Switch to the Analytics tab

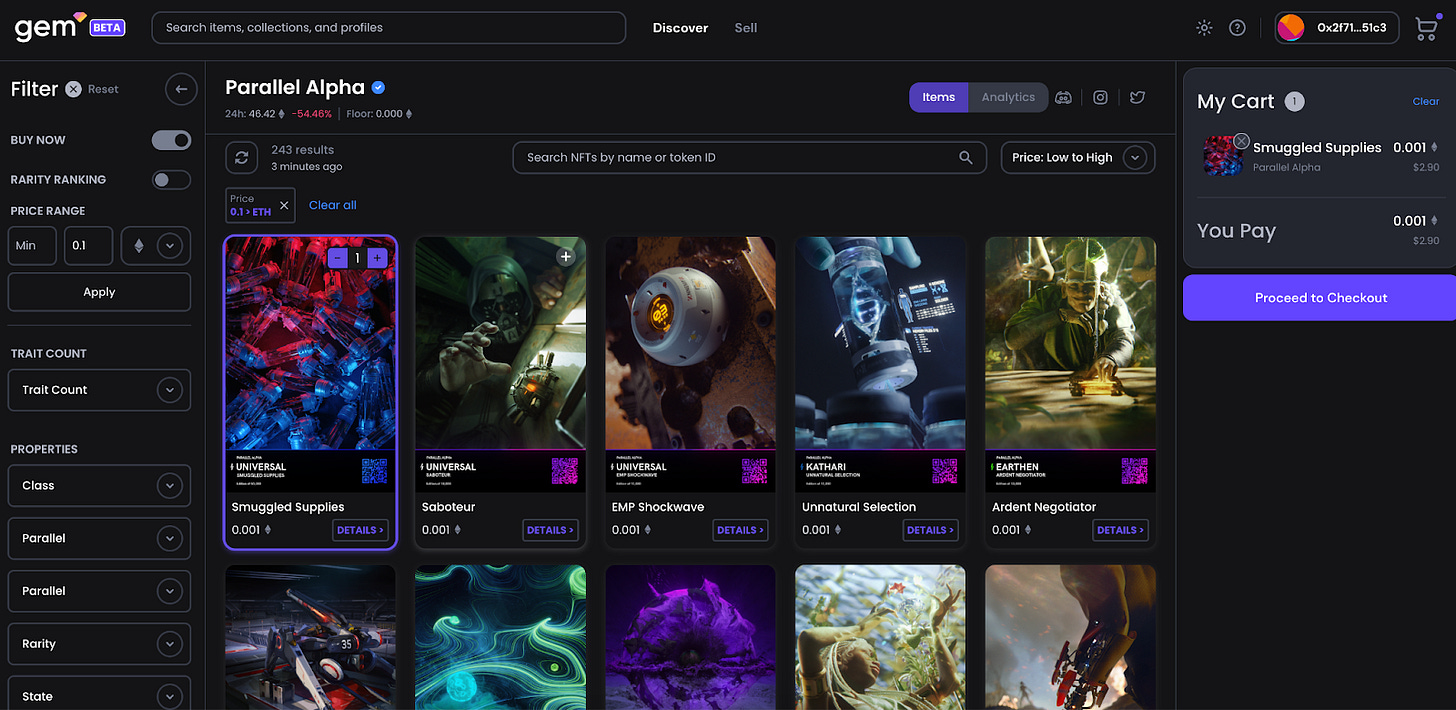(1008, 97)
